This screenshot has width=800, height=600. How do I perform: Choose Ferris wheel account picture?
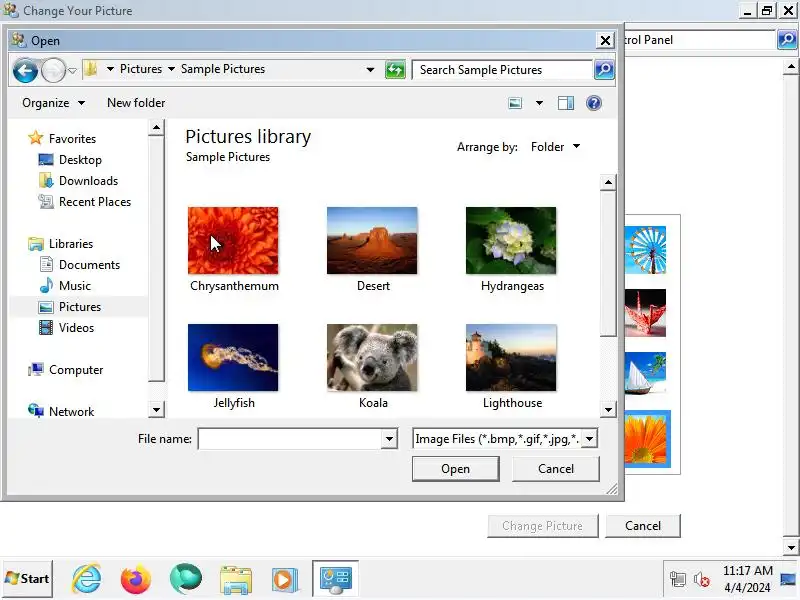[x=646, y=250]
